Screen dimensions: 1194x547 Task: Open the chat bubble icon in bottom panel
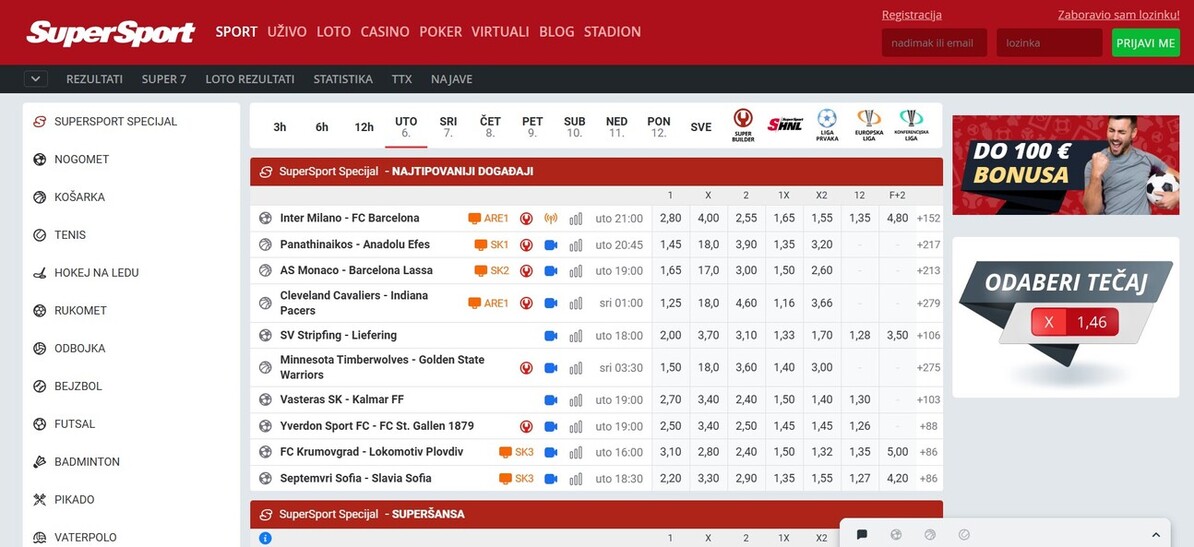pos(862,535)
